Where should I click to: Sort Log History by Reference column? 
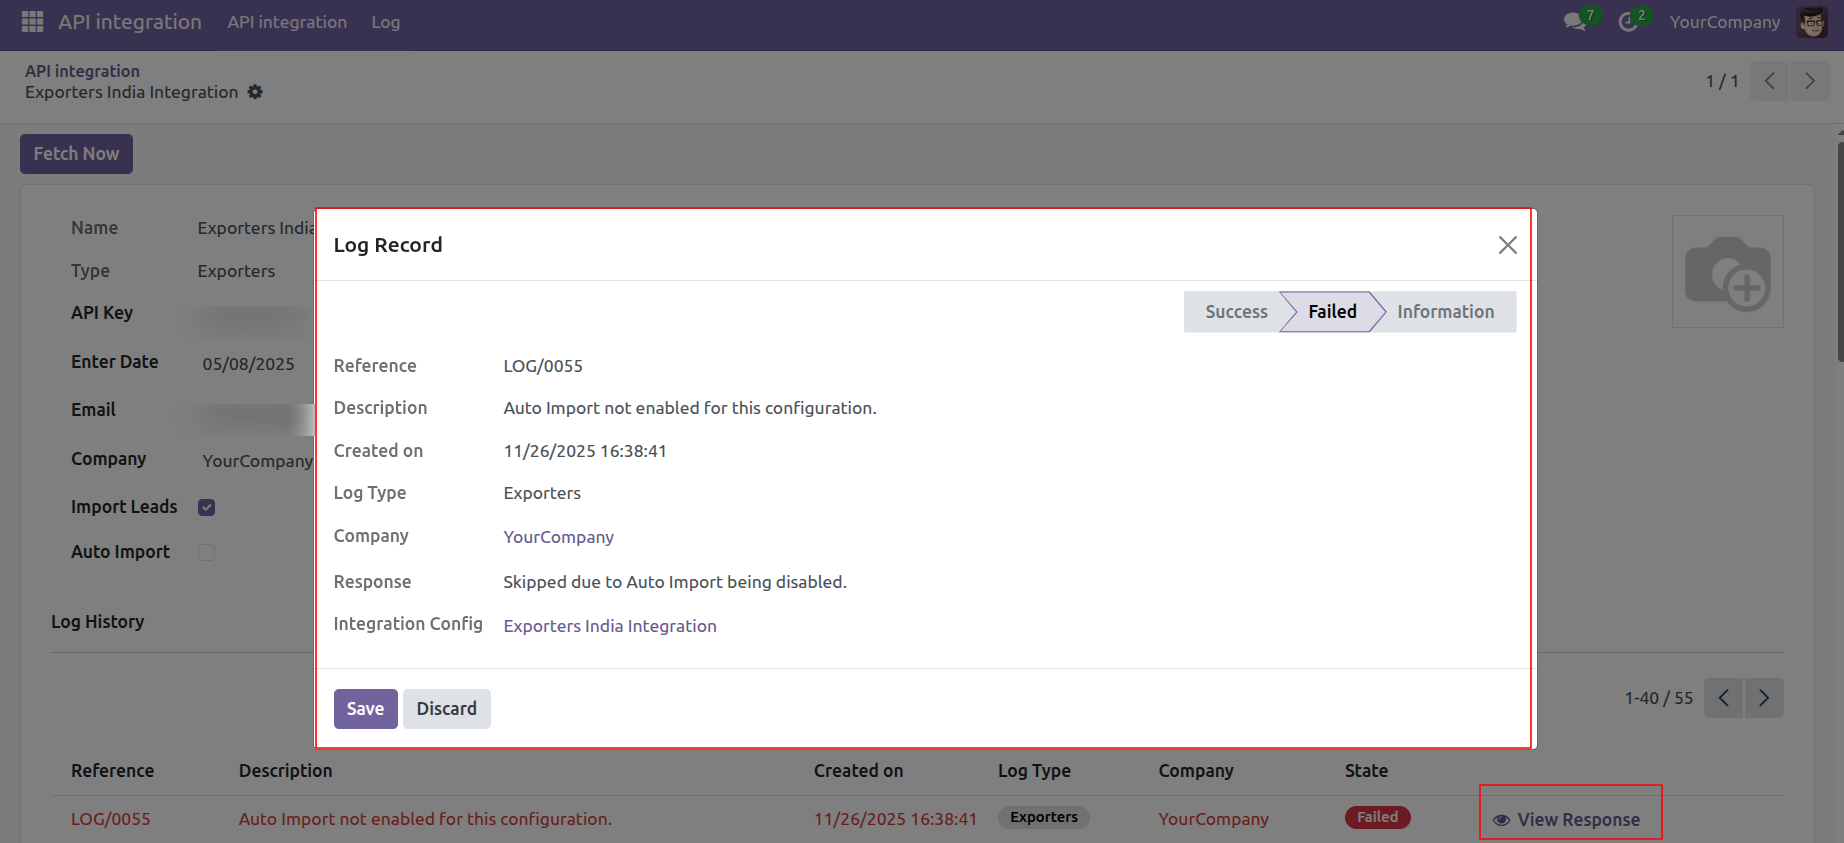(x=112, y=771)
